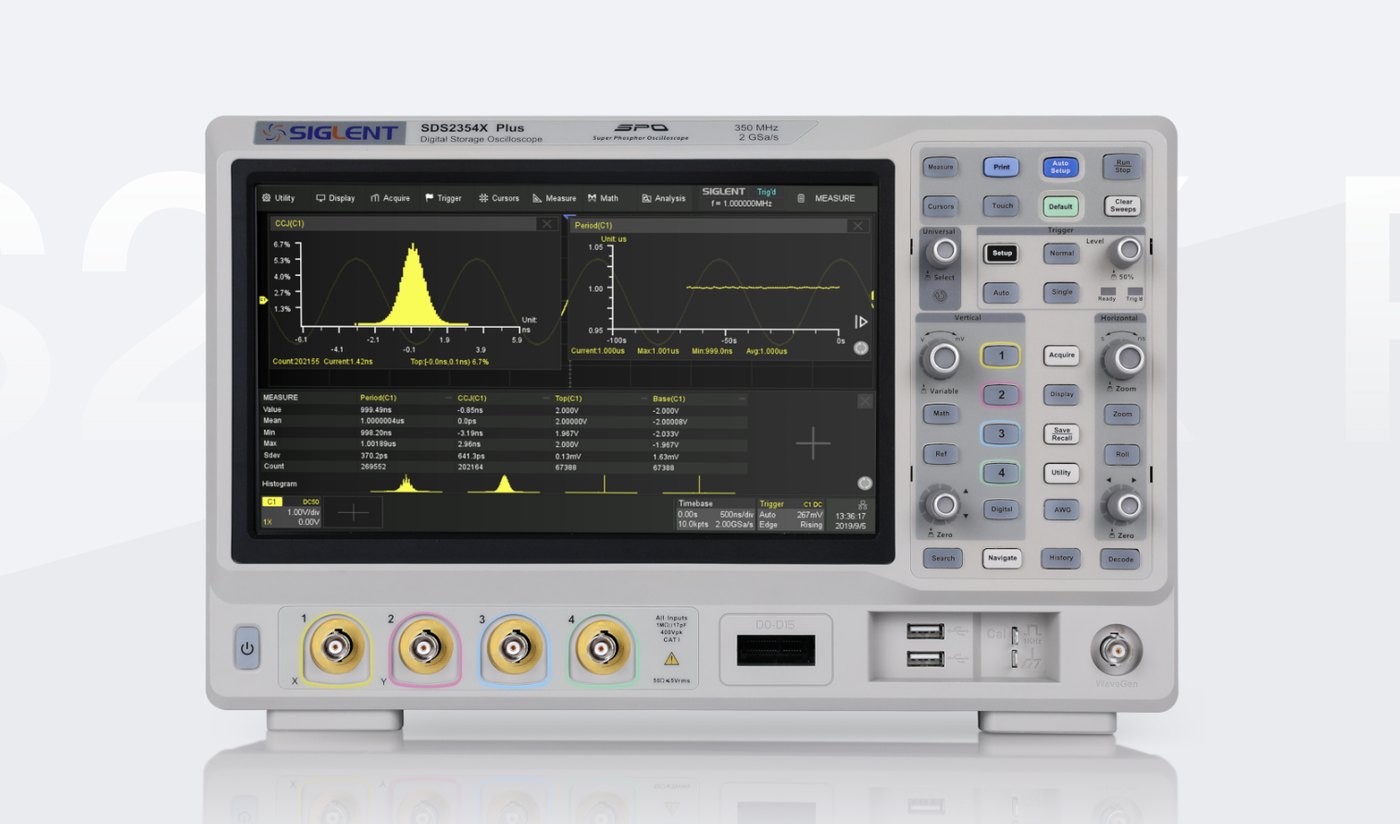Open the on-screen Acquire menu

click(390, 198)
